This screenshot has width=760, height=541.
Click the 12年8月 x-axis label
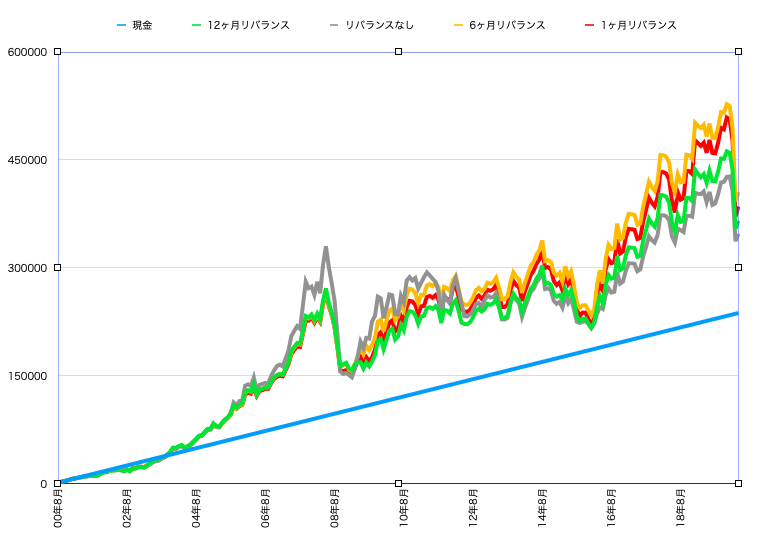click(474, 509)
